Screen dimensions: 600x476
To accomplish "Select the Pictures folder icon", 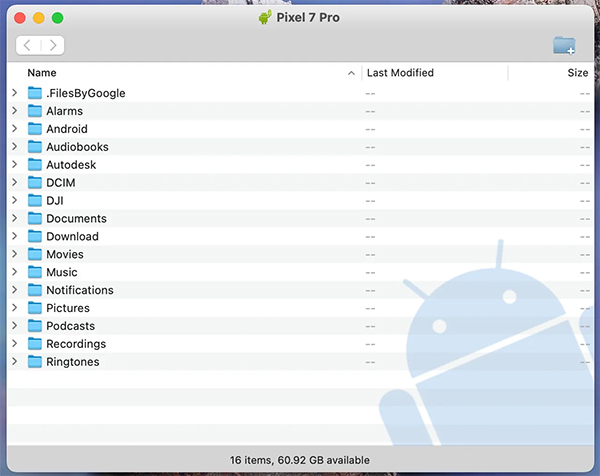I will (x=35, y=308).
